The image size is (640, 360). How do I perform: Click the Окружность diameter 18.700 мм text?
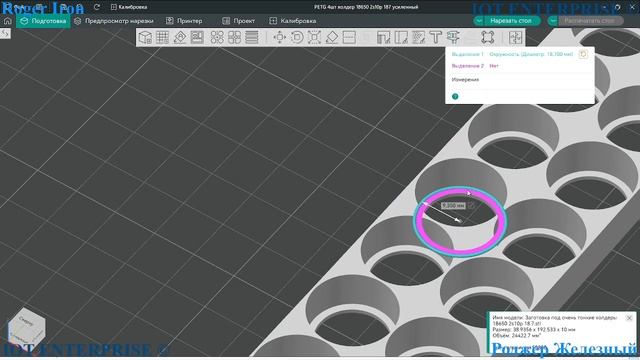pyautogui.click(x=531, y=54)
